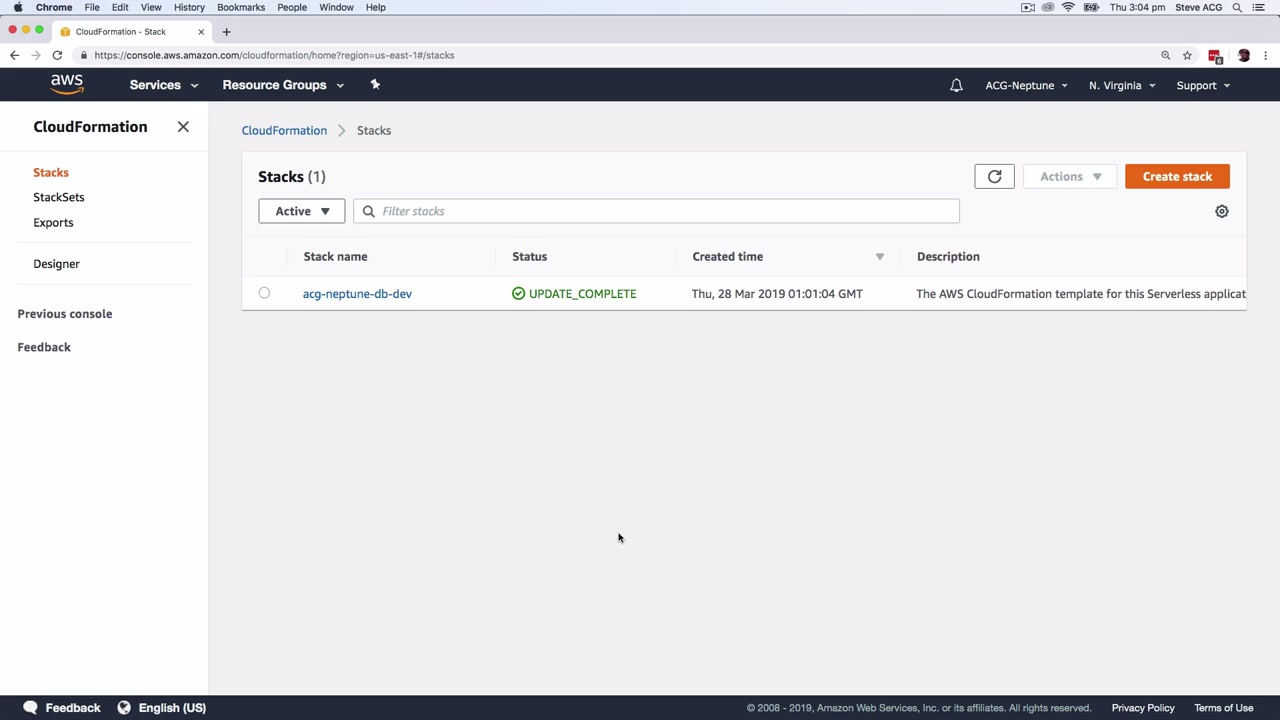Click the English (US) language selector

coord(172,708)
